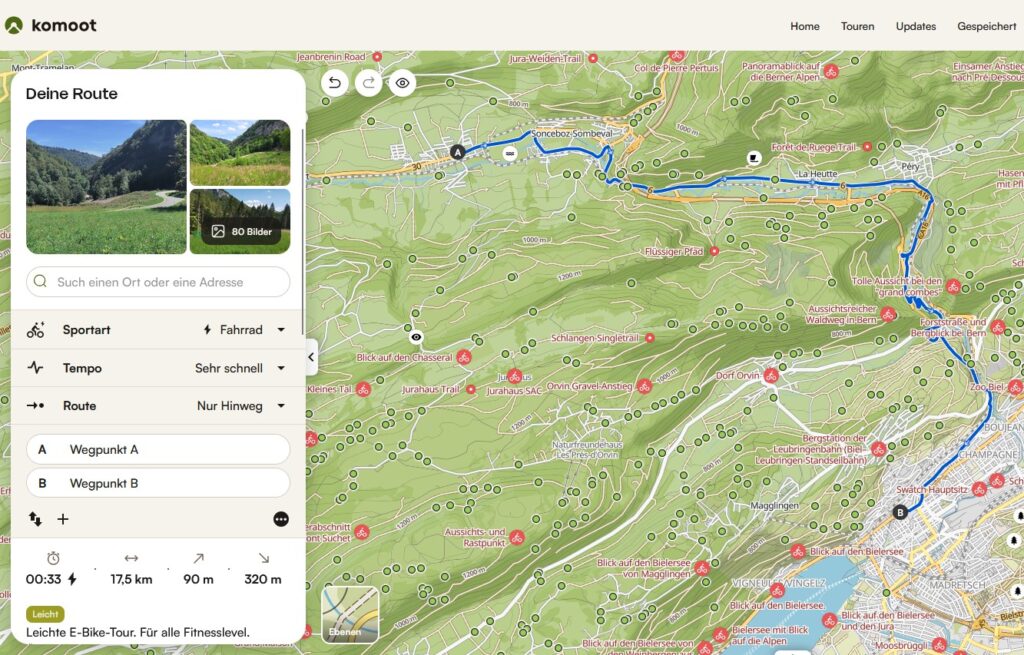
Task: Open the Touren menu item
Action: (857, 26)
